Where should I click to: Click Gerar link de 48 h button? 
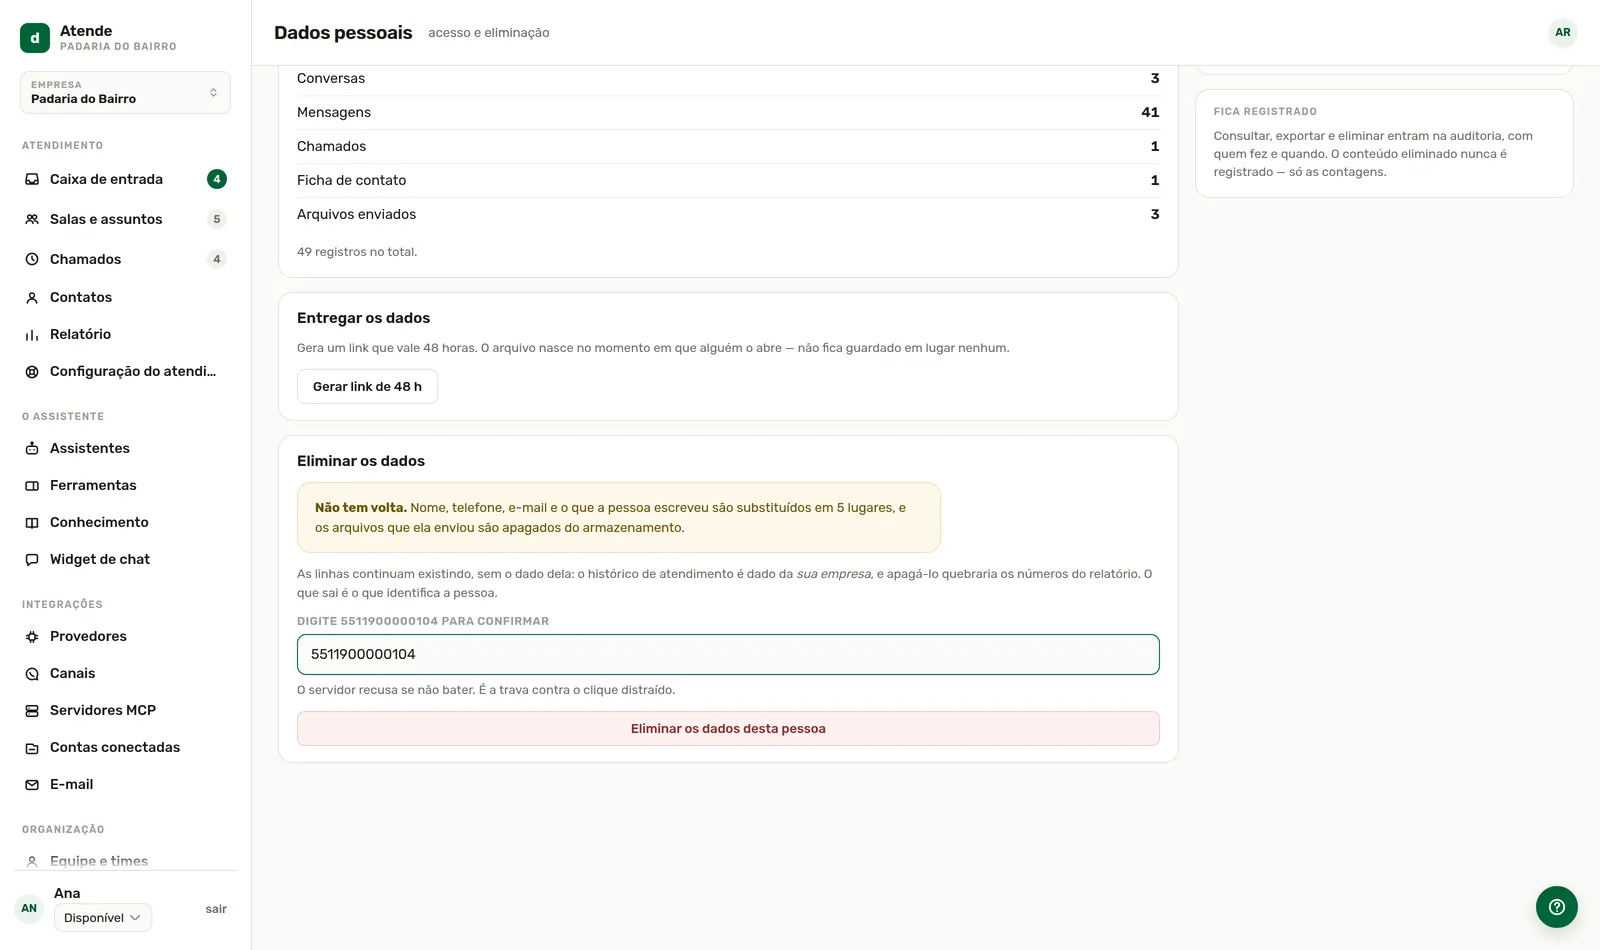(x=367, y=386)
